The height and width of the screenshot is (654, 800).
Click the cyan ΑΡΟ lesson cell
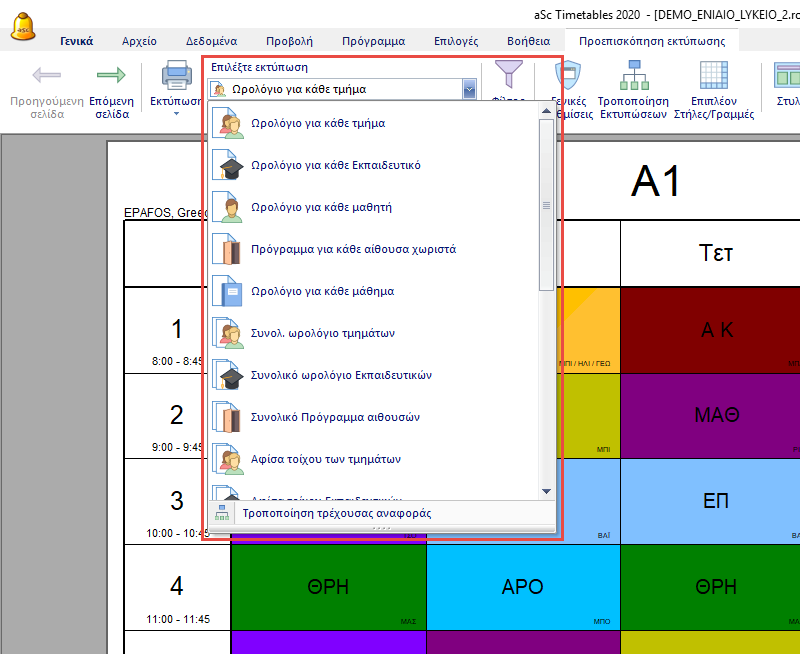pos(523,587)
